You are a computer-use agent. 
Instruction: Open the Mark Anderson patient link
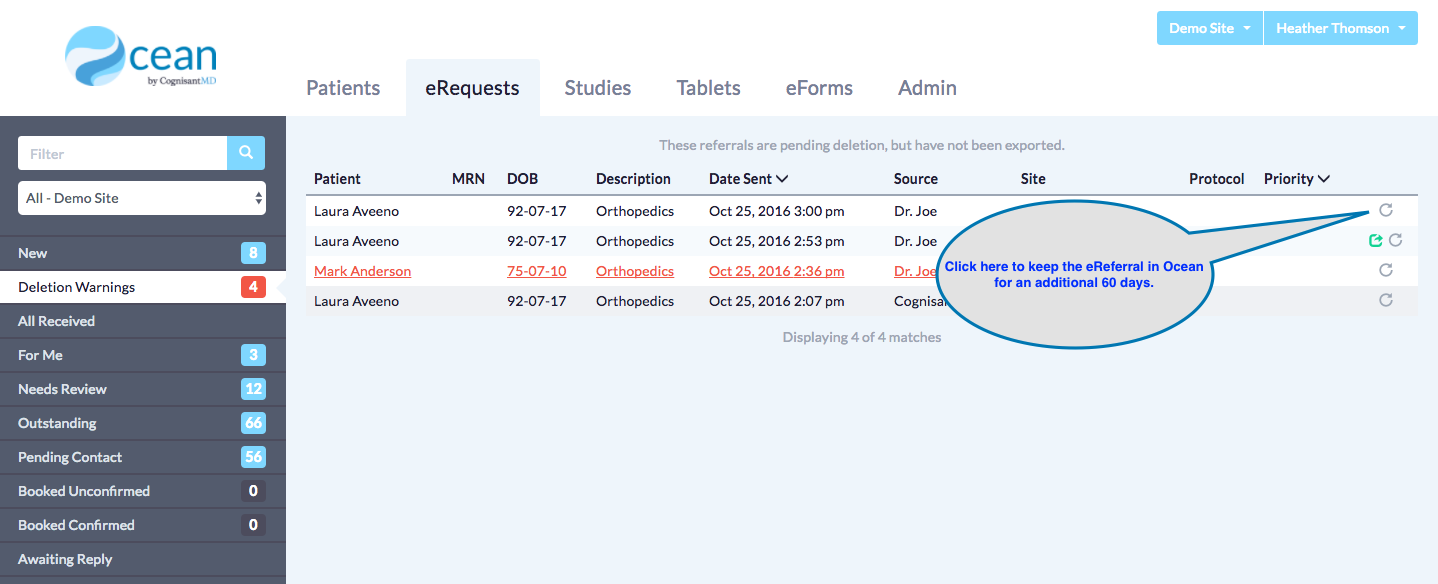(x=362, y=271)
